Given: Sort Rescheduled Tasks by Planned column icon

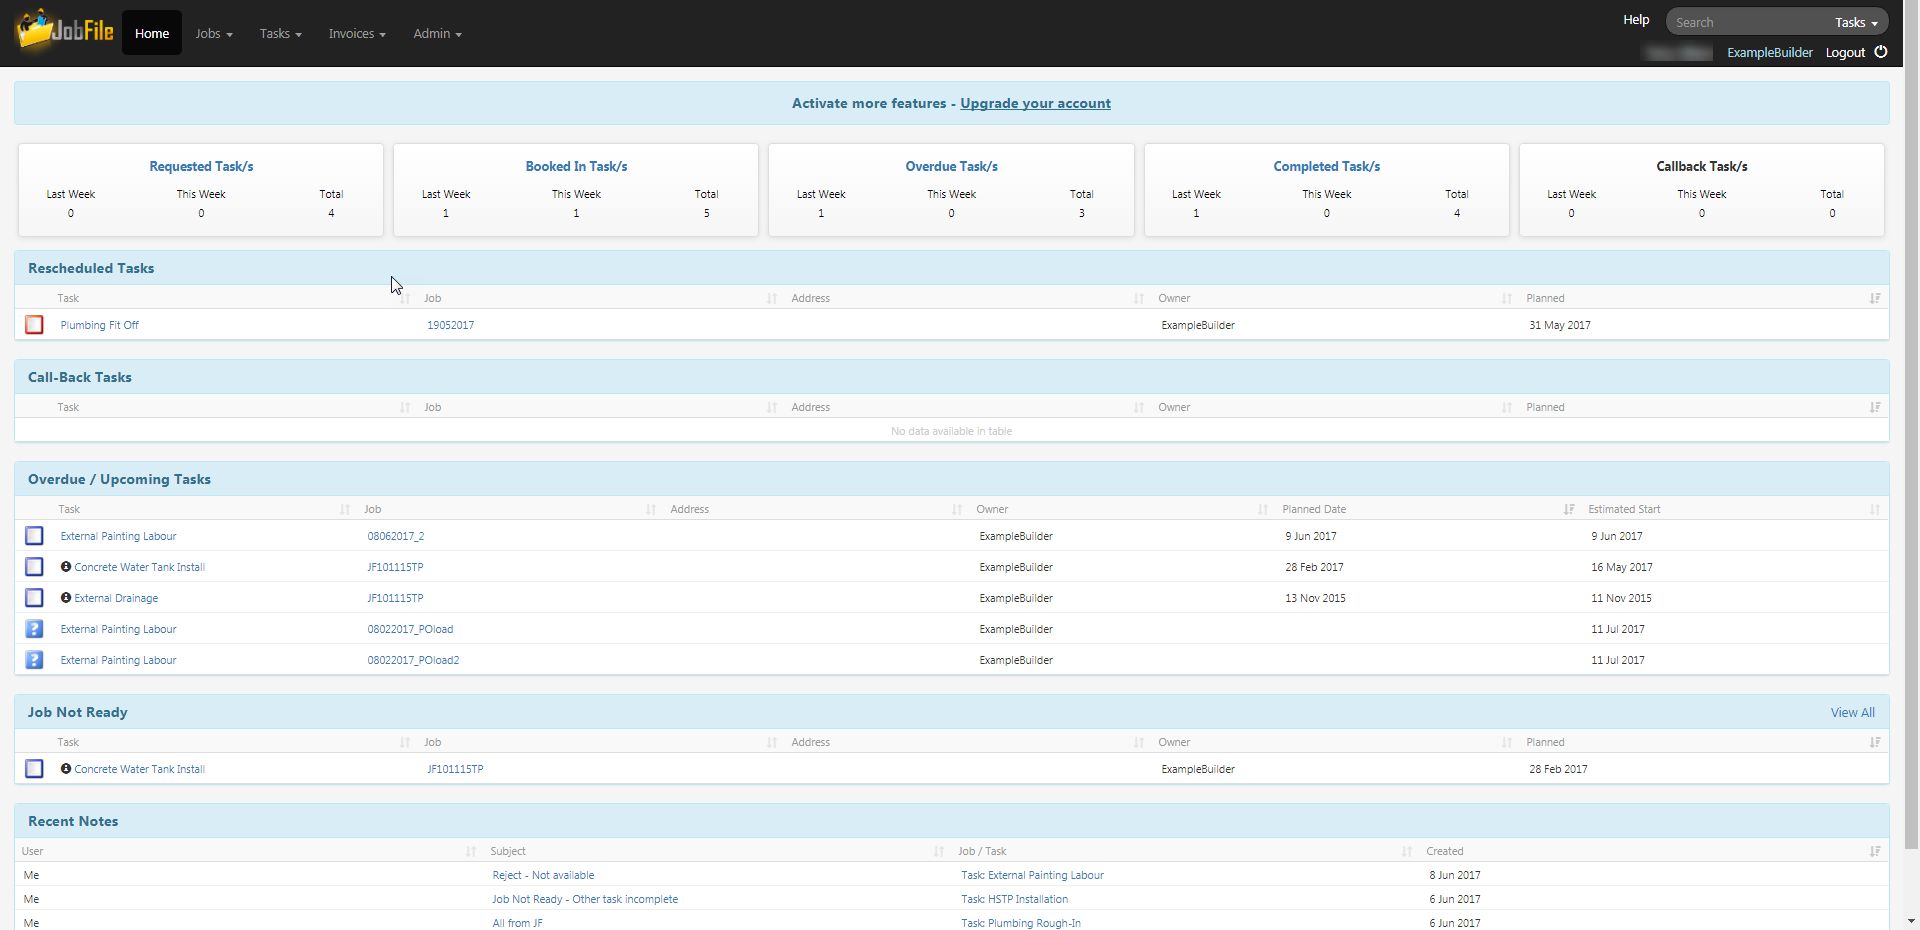Looking at the screenshot, I should click(x=1875, y=298).
